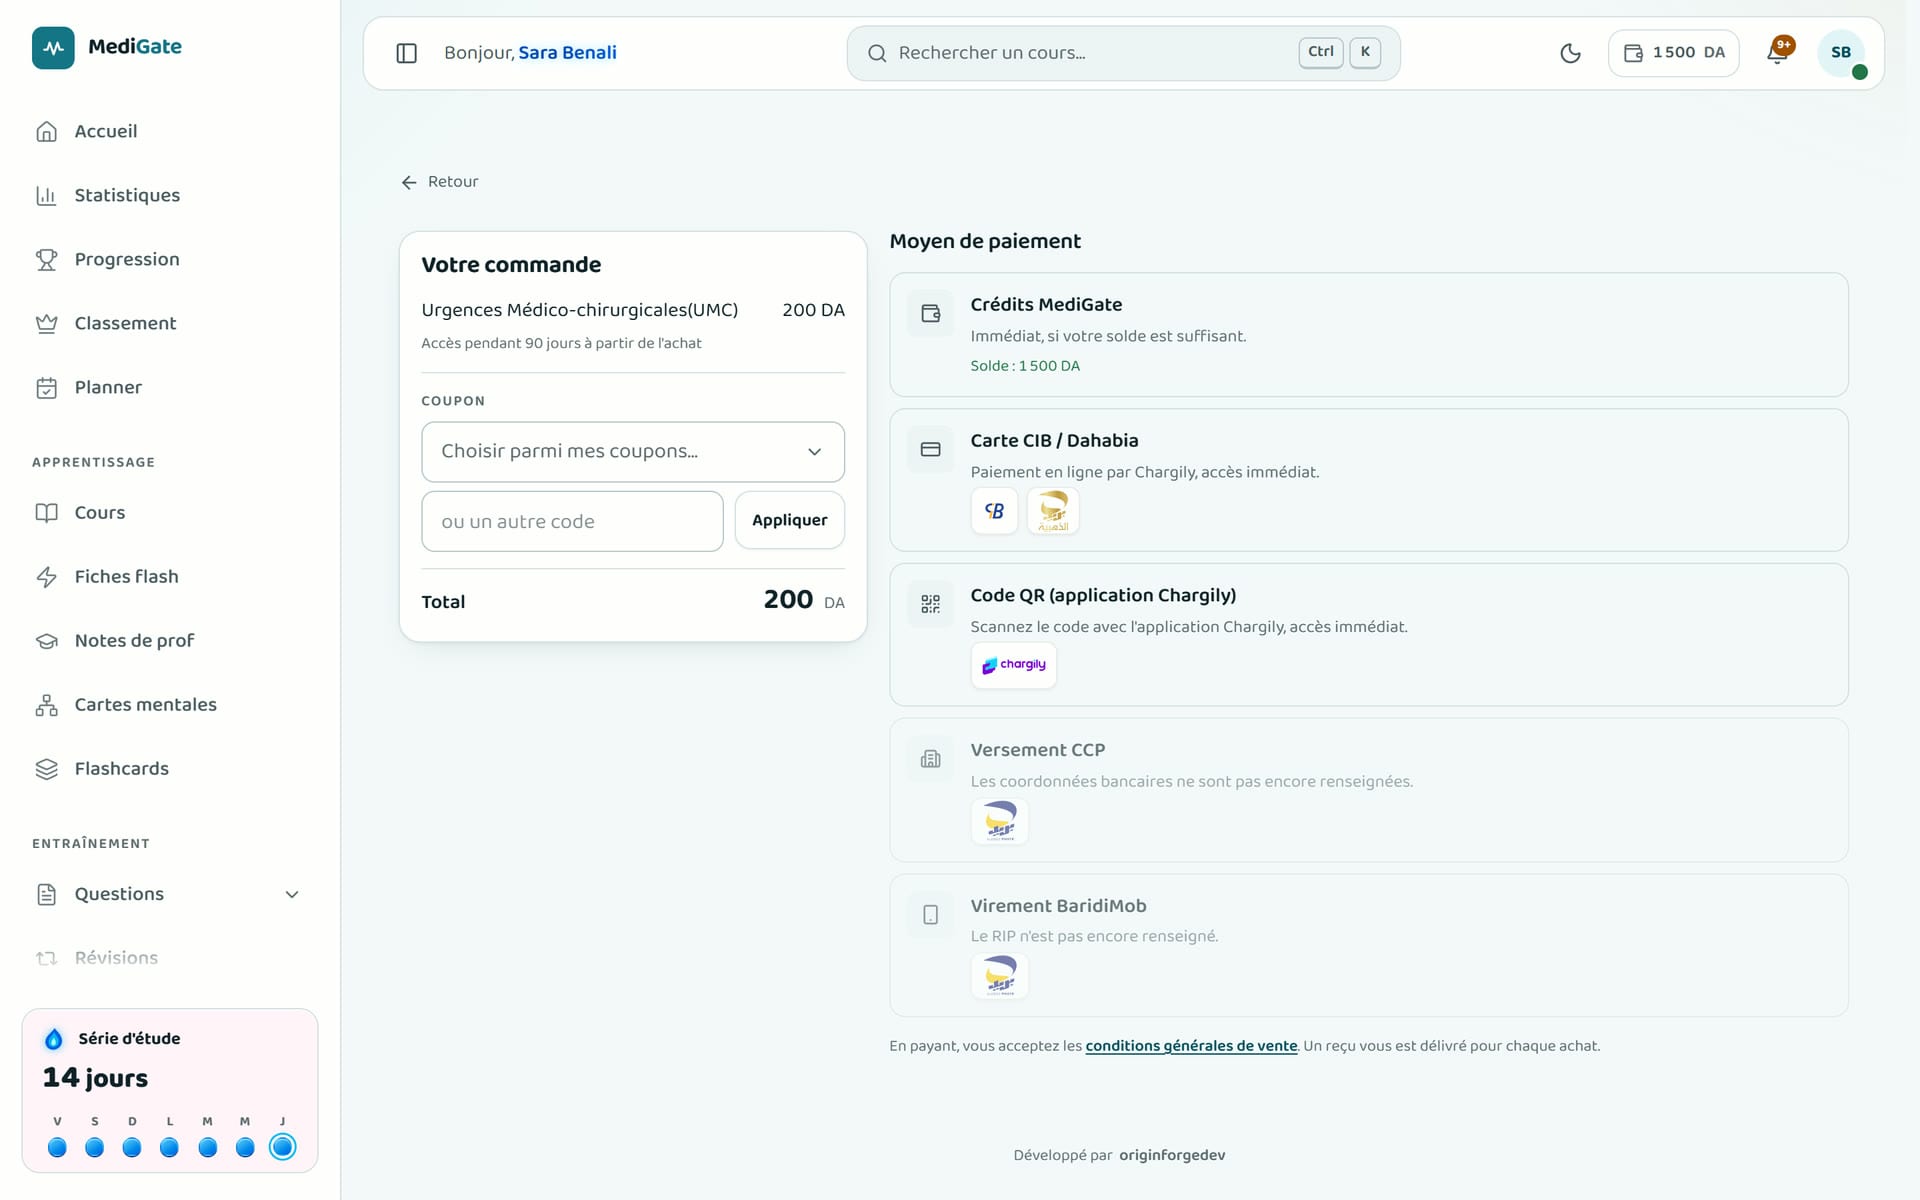
Task: Click the Crédits MediGate wallet icon
Action: pos(930,313)
